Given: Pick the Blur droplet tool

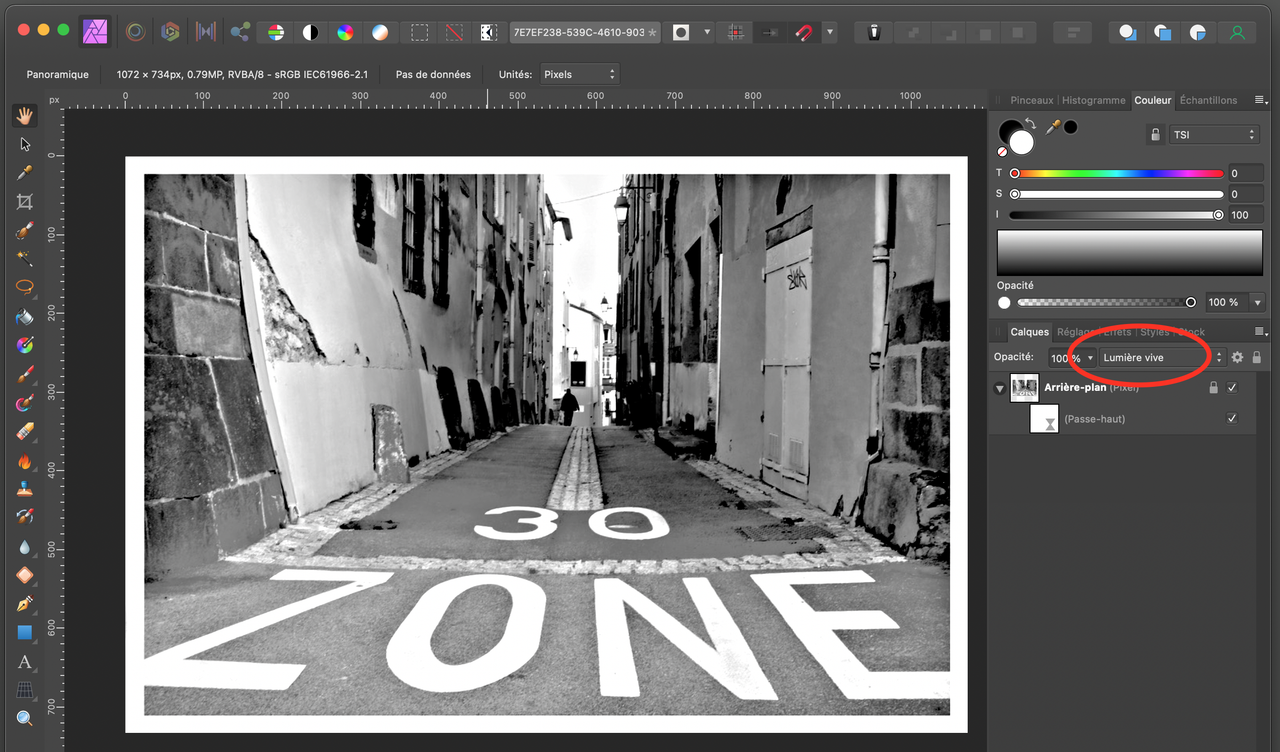Looking at the screenshot, I should 25,547.
